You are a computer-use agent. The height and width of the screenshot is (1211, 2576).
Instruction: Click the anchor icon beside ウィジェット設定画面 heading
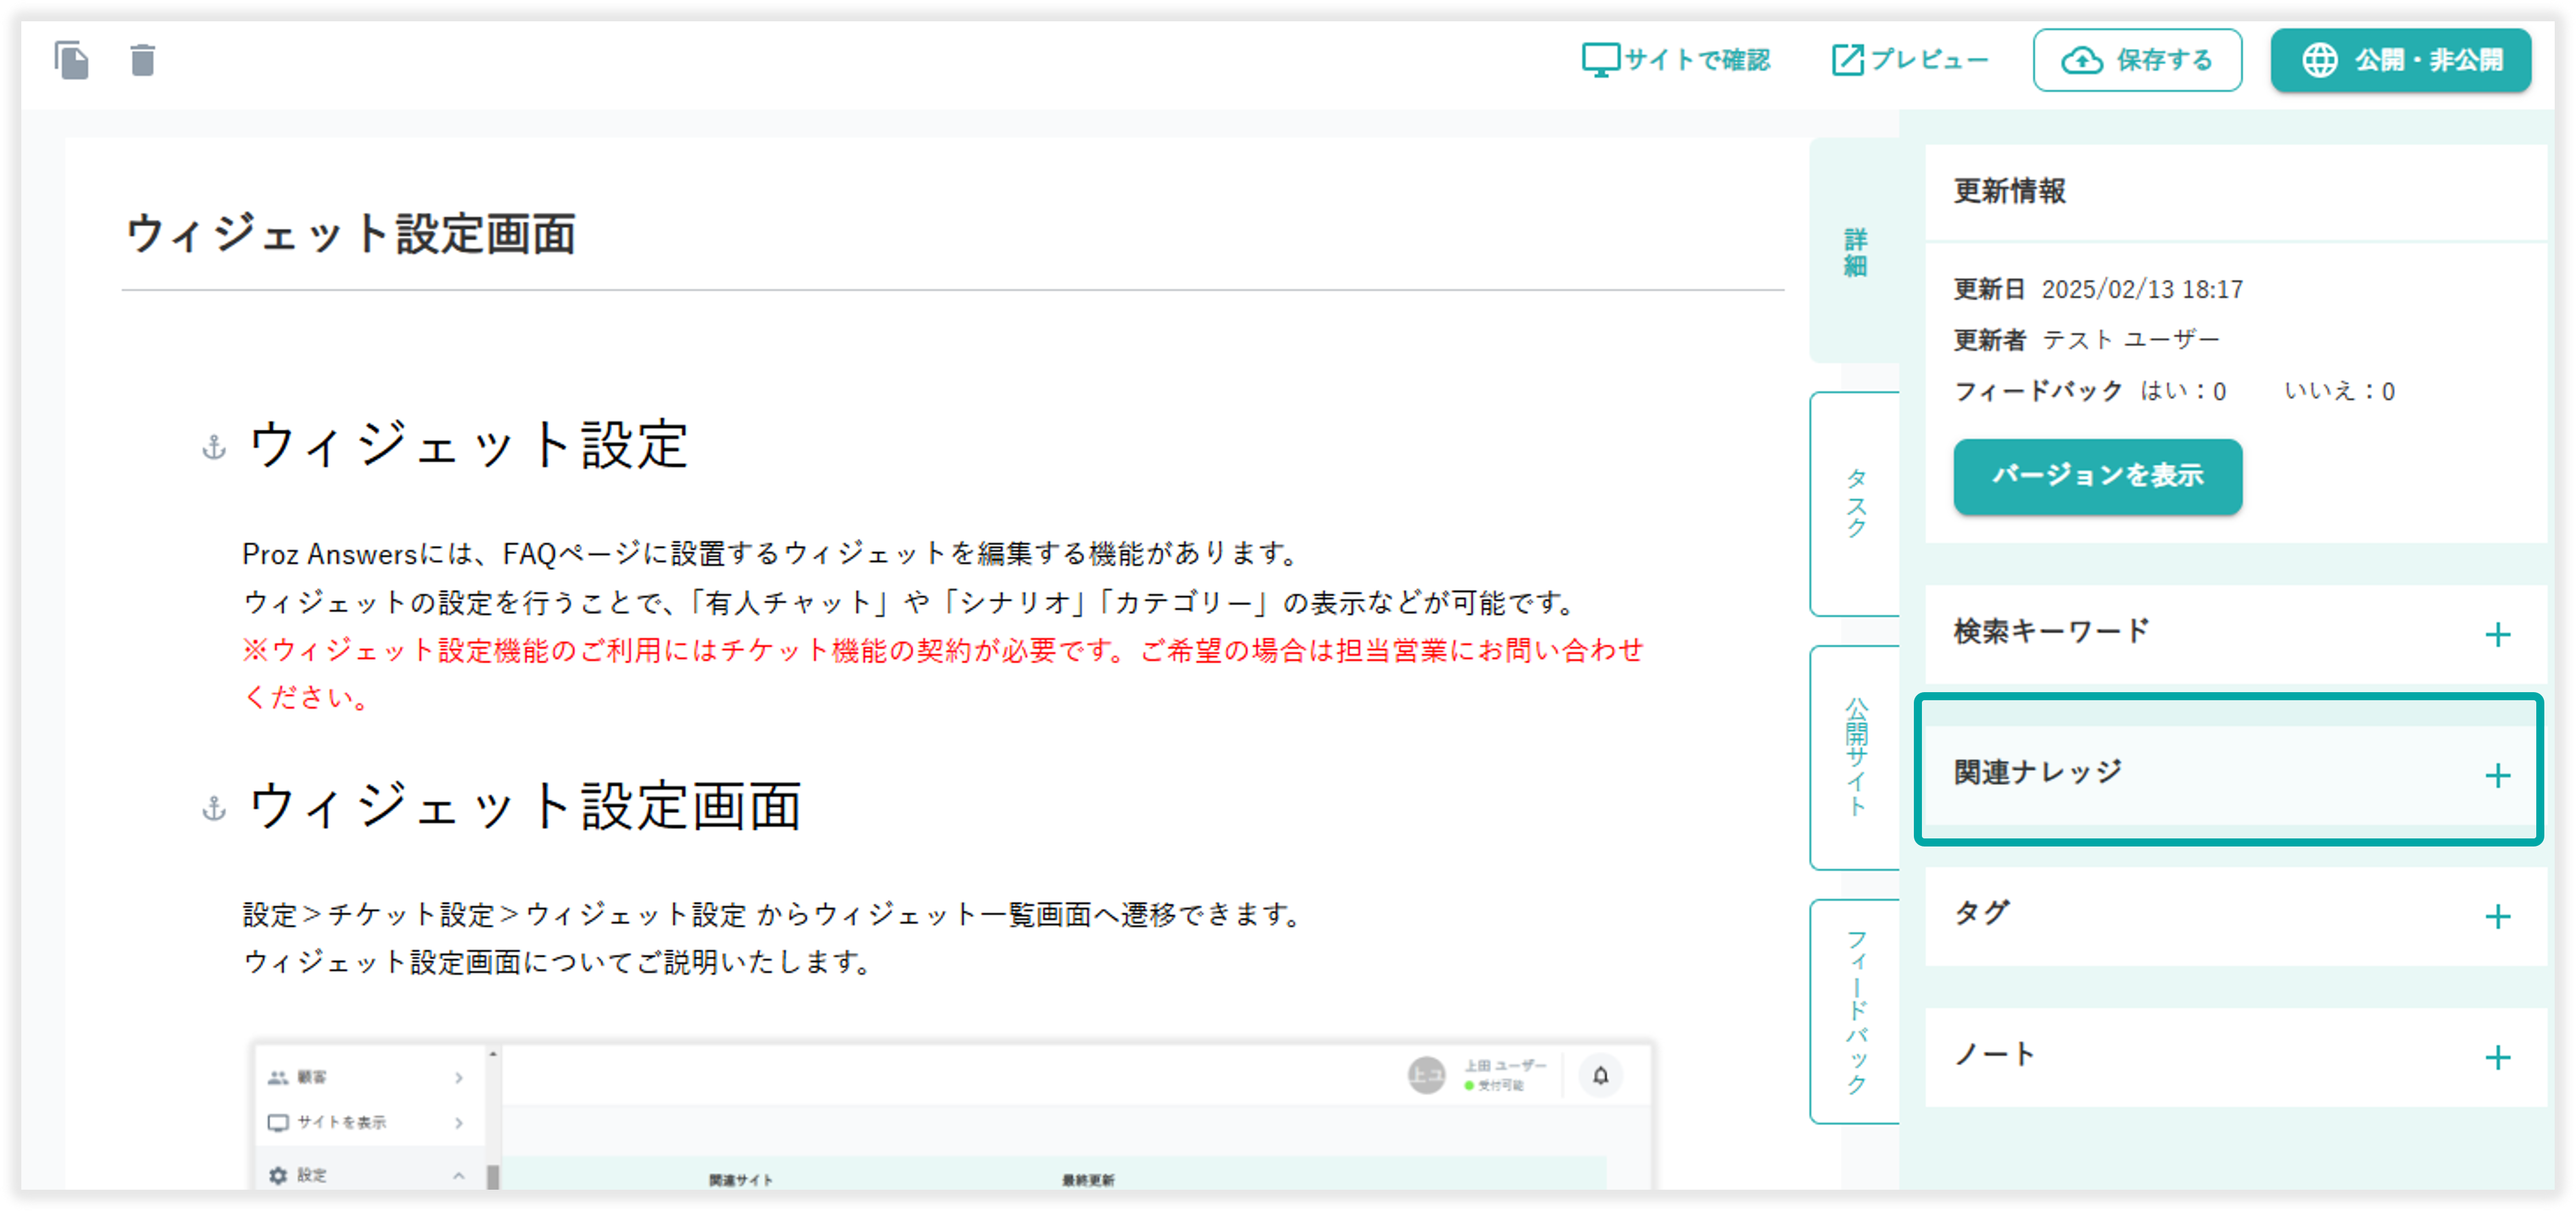tap(214, 808)
